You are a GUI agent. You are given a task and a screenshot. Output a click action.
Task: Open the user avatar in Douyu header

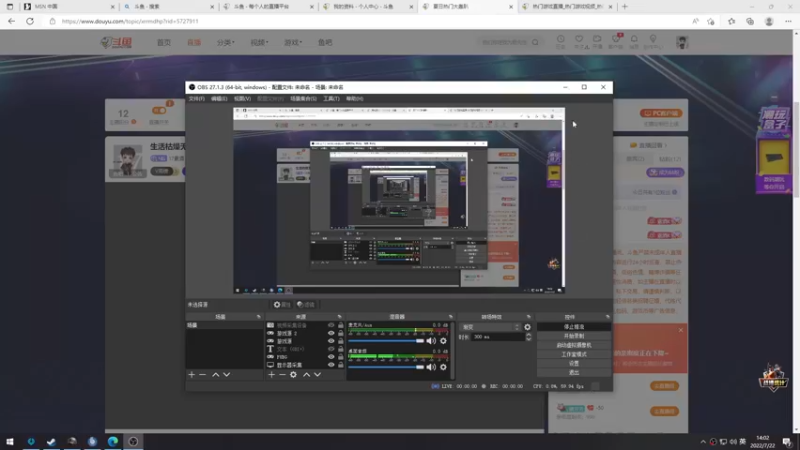(x=682, y=42)
